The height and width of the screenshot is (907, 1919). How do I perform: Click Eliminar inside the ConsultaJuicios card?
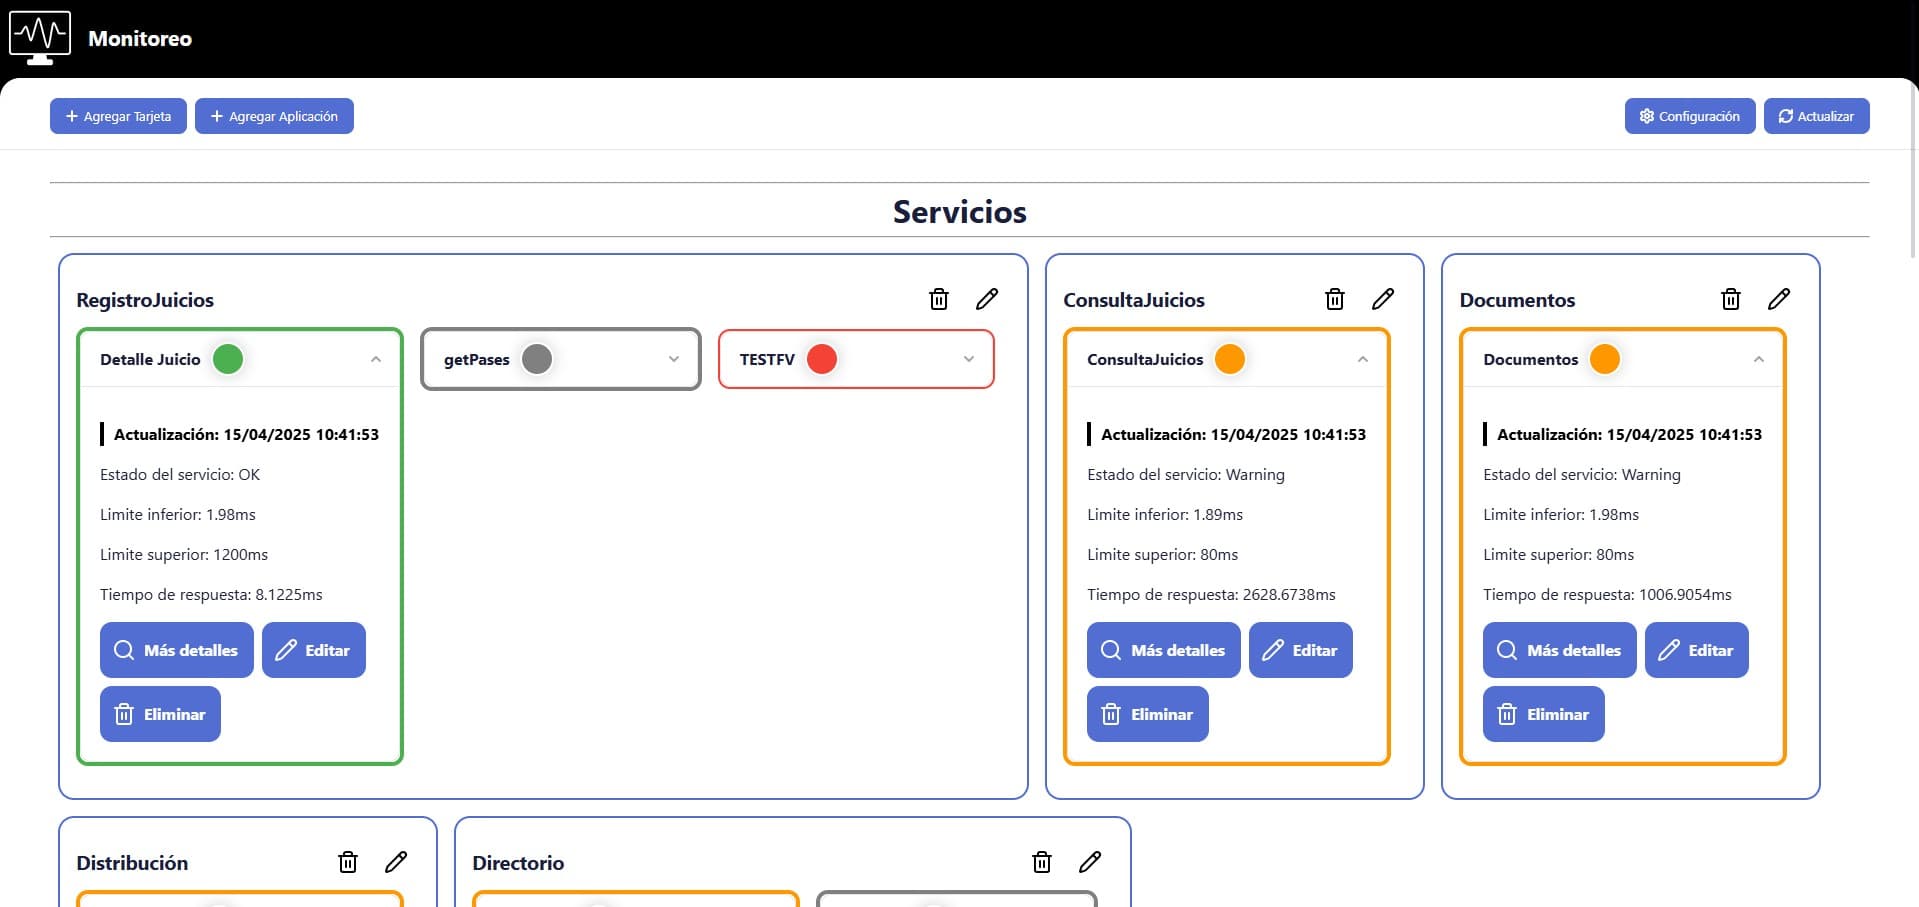(x=1147, y=714)
